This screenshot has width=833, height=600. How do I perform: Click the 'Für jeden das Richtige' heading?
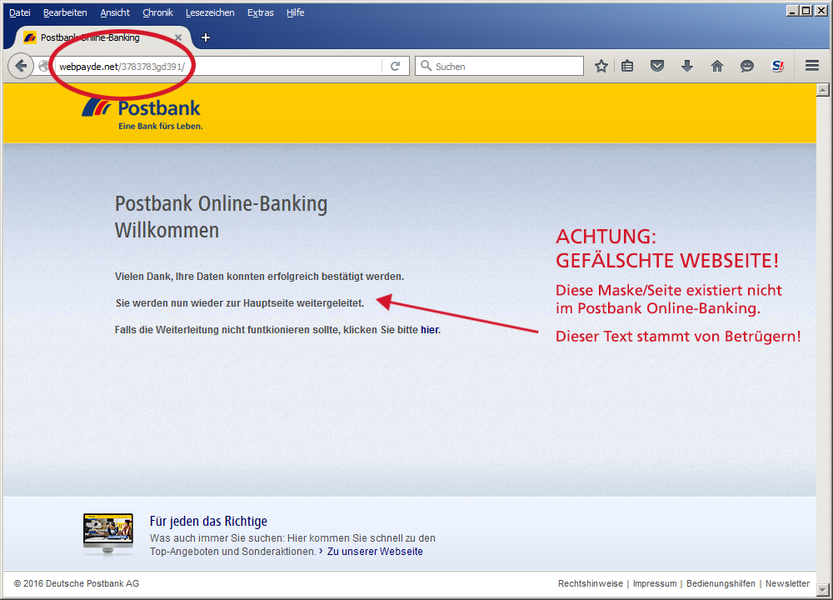pos(208,521)
